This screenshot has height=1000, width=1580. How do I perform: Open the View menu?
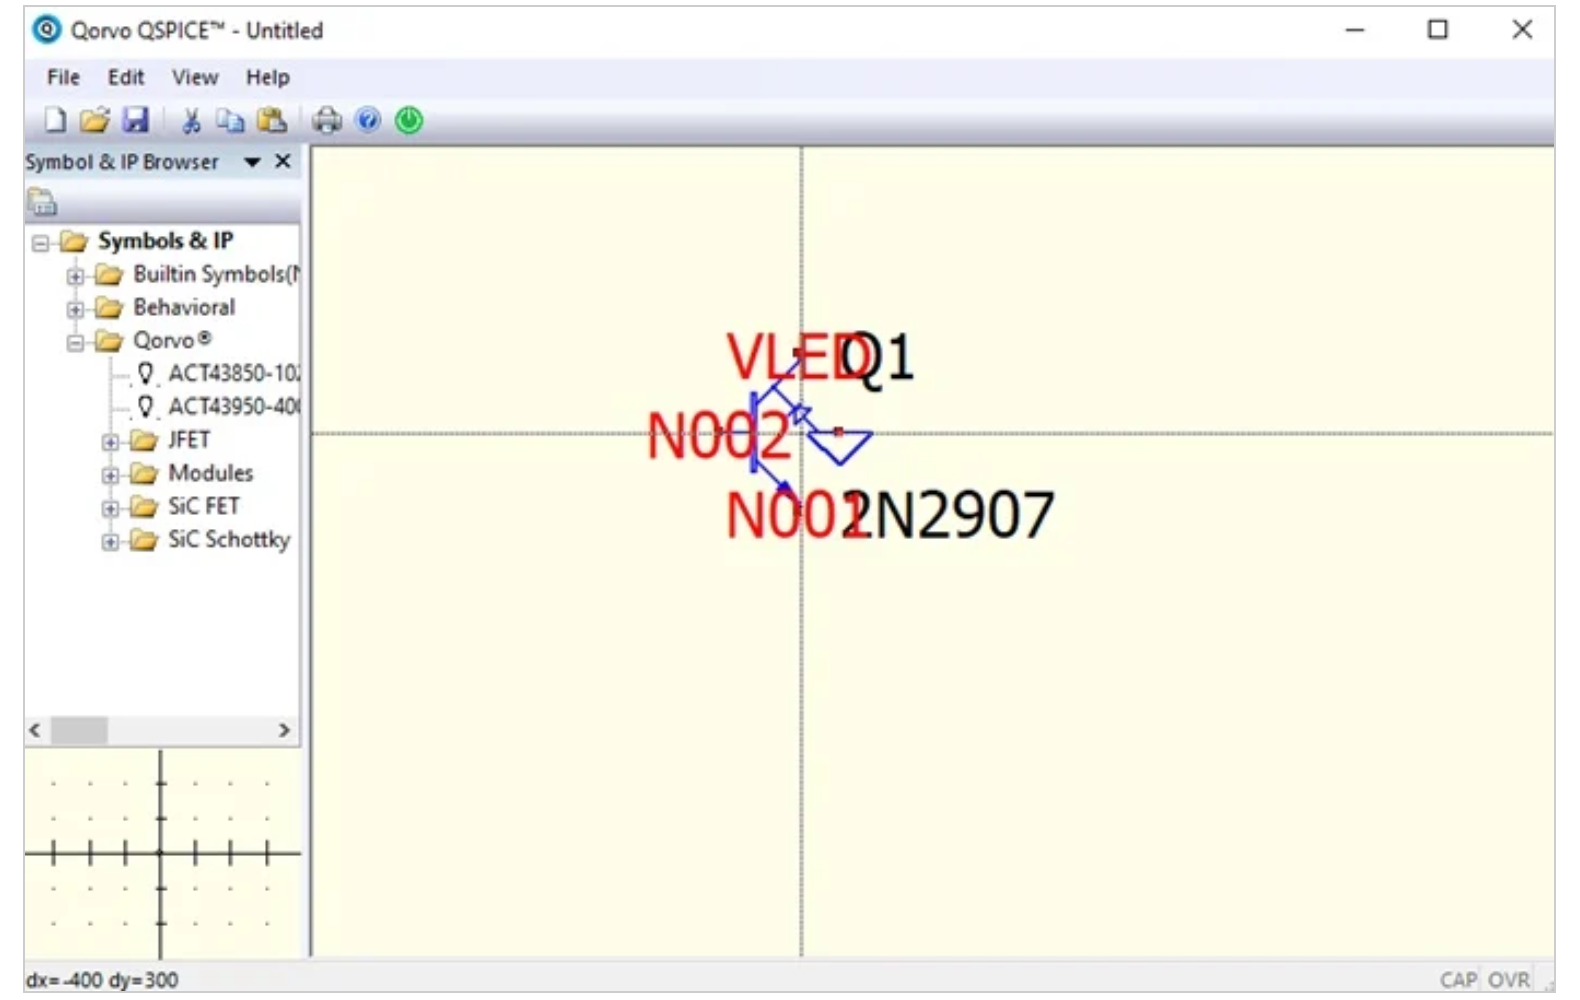tap(195, 77)
